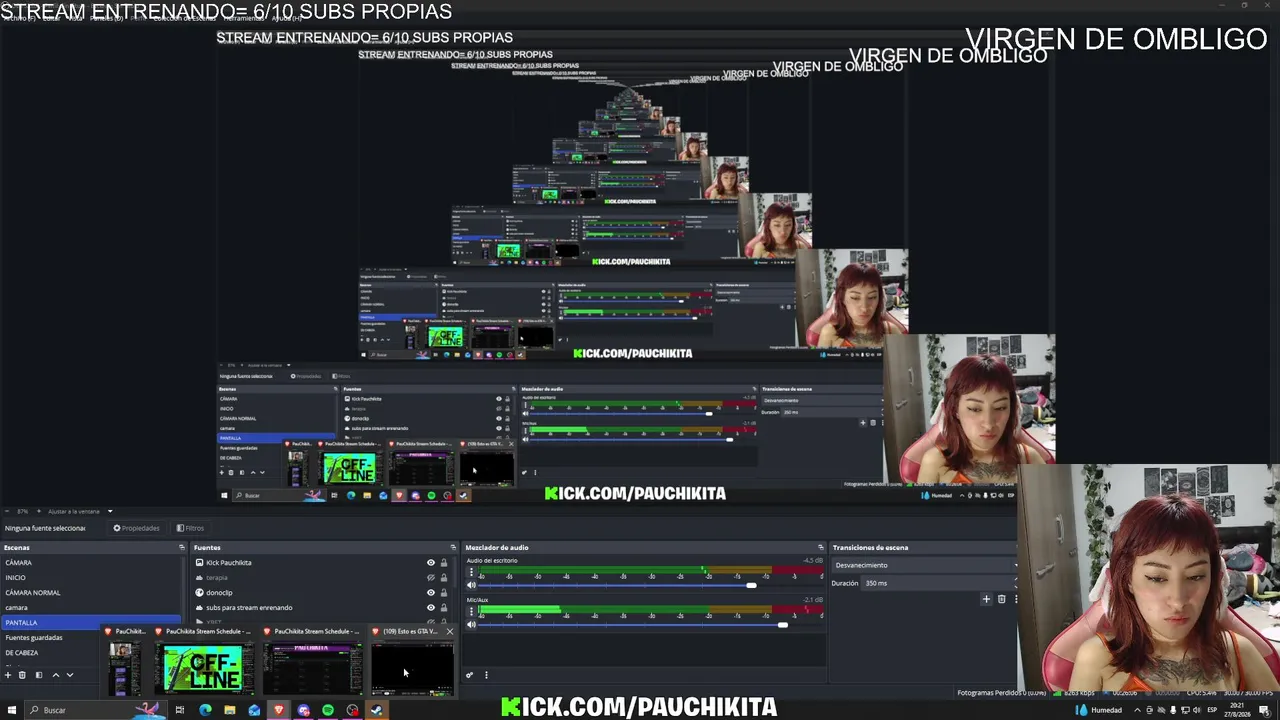Screen dimensions: 1280x720
Task: Remove the scene transition with the trash icon
Action: pyautogui.click(x=1001, y=599)
